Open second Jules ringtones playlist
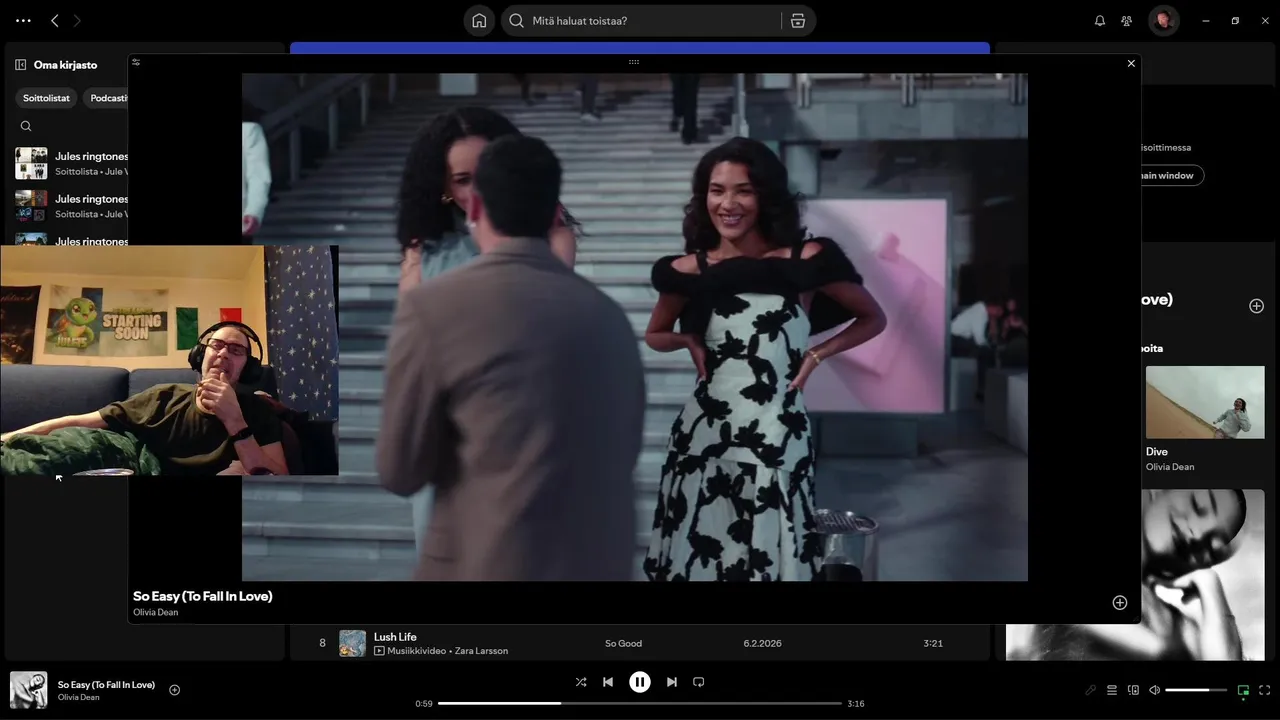The image size is (1280, 720). click(71, 206)
